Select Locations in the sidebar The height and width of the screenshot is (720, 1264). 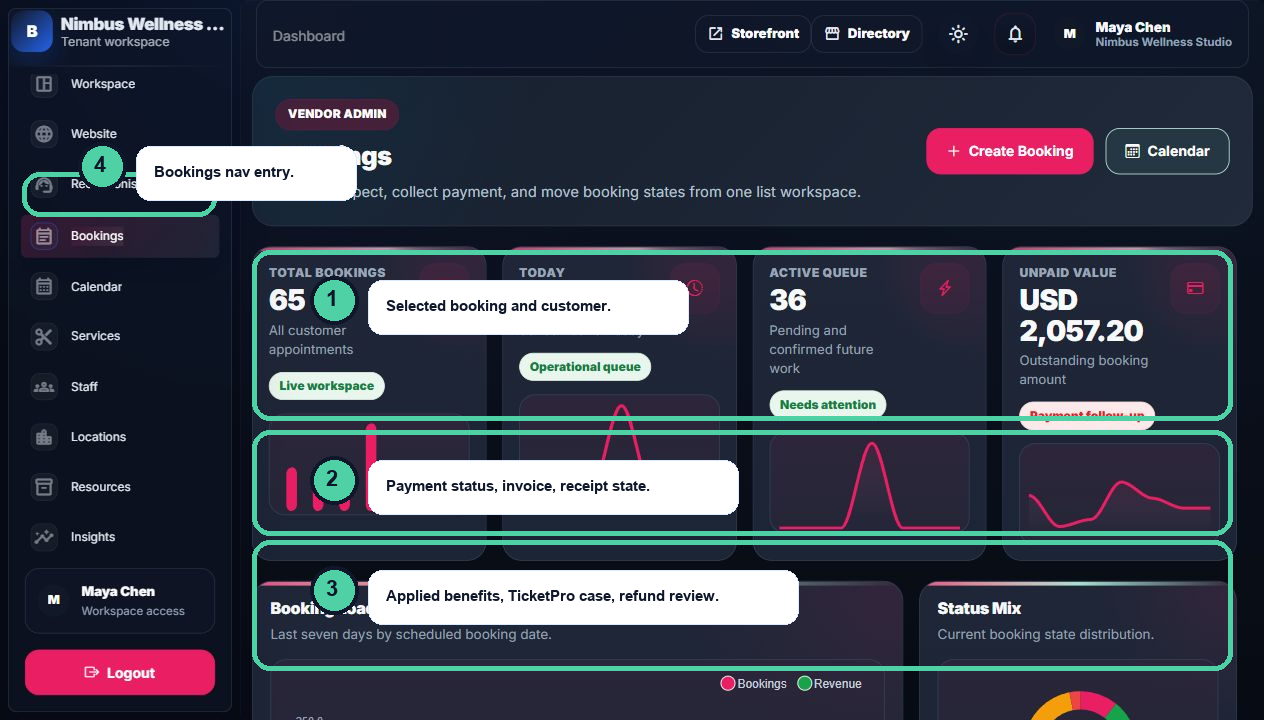tap(120, 437)
